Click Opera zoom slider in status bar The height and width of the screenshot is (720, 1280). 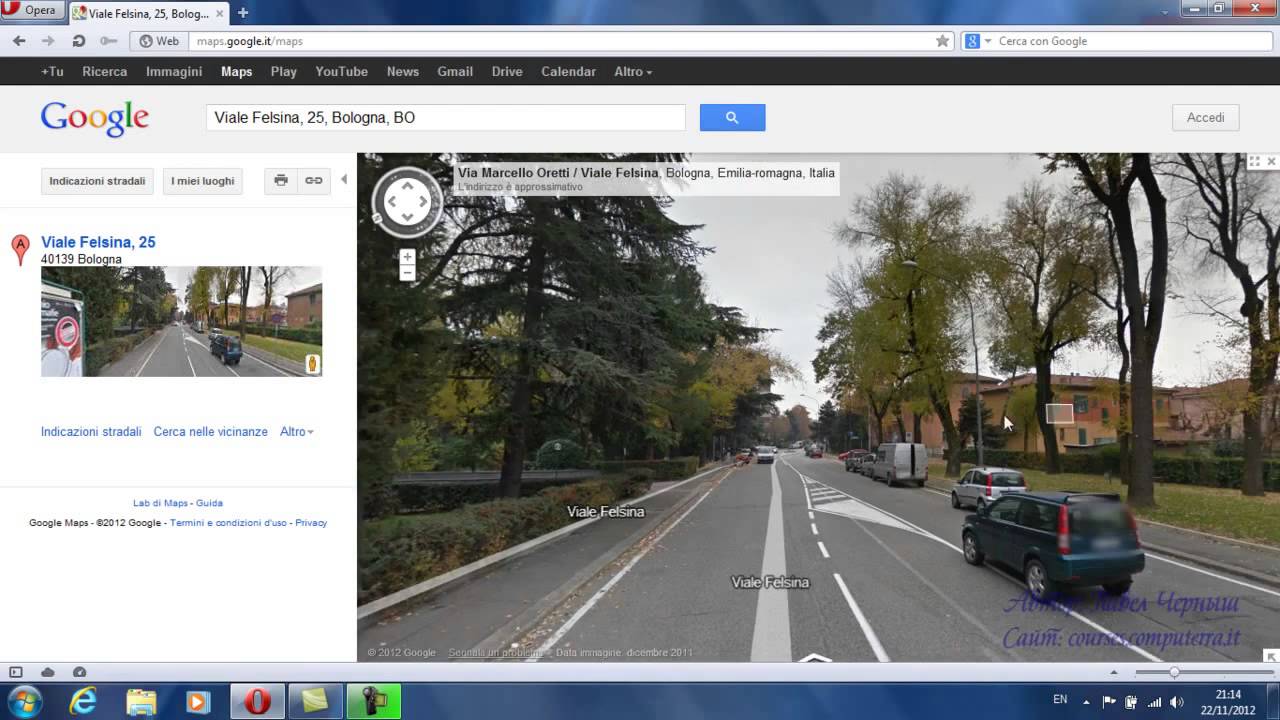point(1174,672)
